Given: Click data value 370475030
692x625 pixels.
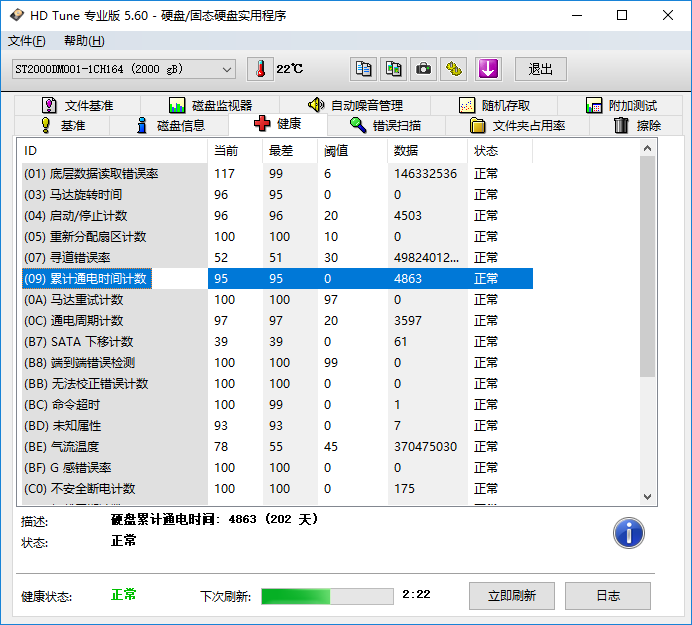Looking at the screenshot, I should coord(425,447).
